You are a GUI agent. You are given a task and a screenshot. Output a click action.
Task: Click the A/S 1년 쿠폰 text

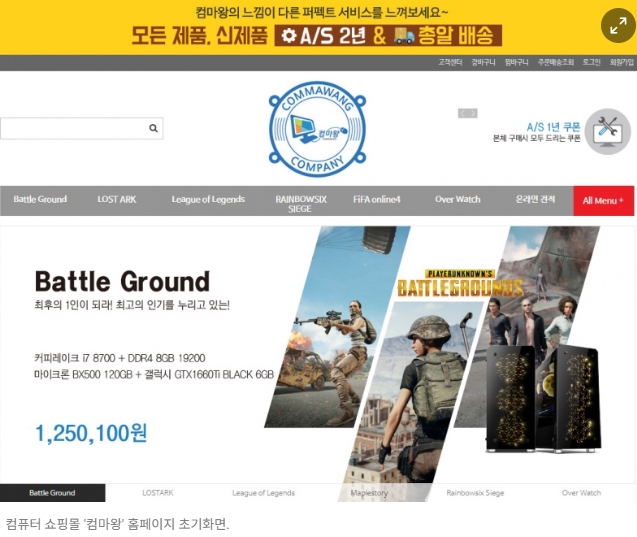553,127
